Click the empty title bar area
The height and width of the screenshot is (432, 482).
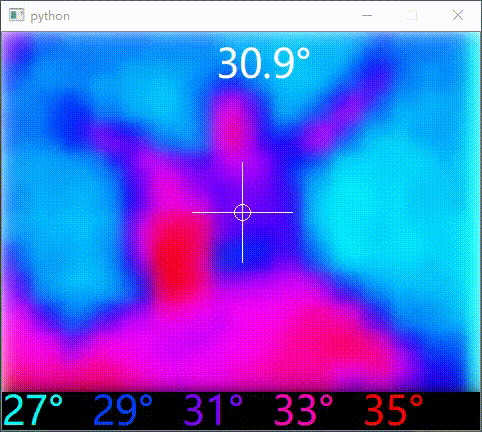pos(213,15)
